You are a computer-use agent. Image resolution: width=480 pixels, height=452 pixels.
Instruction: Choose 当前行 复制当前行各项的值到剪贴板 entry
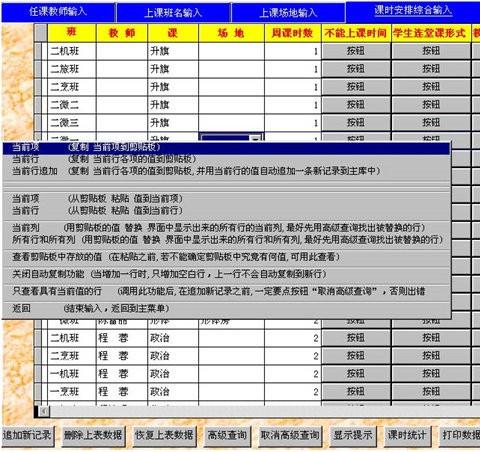point(226,159)
